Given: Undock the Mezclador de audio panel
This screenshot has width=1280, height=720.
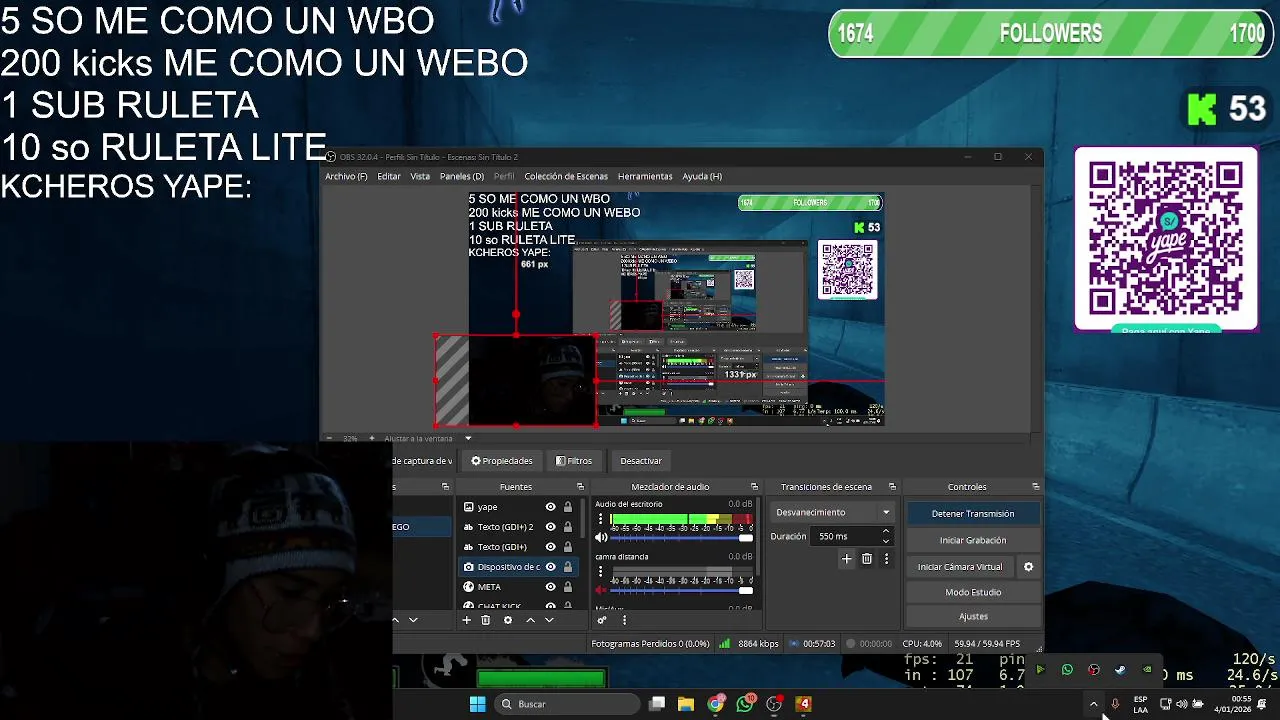Looking at the screenshot, I should (x=755, y=487).
